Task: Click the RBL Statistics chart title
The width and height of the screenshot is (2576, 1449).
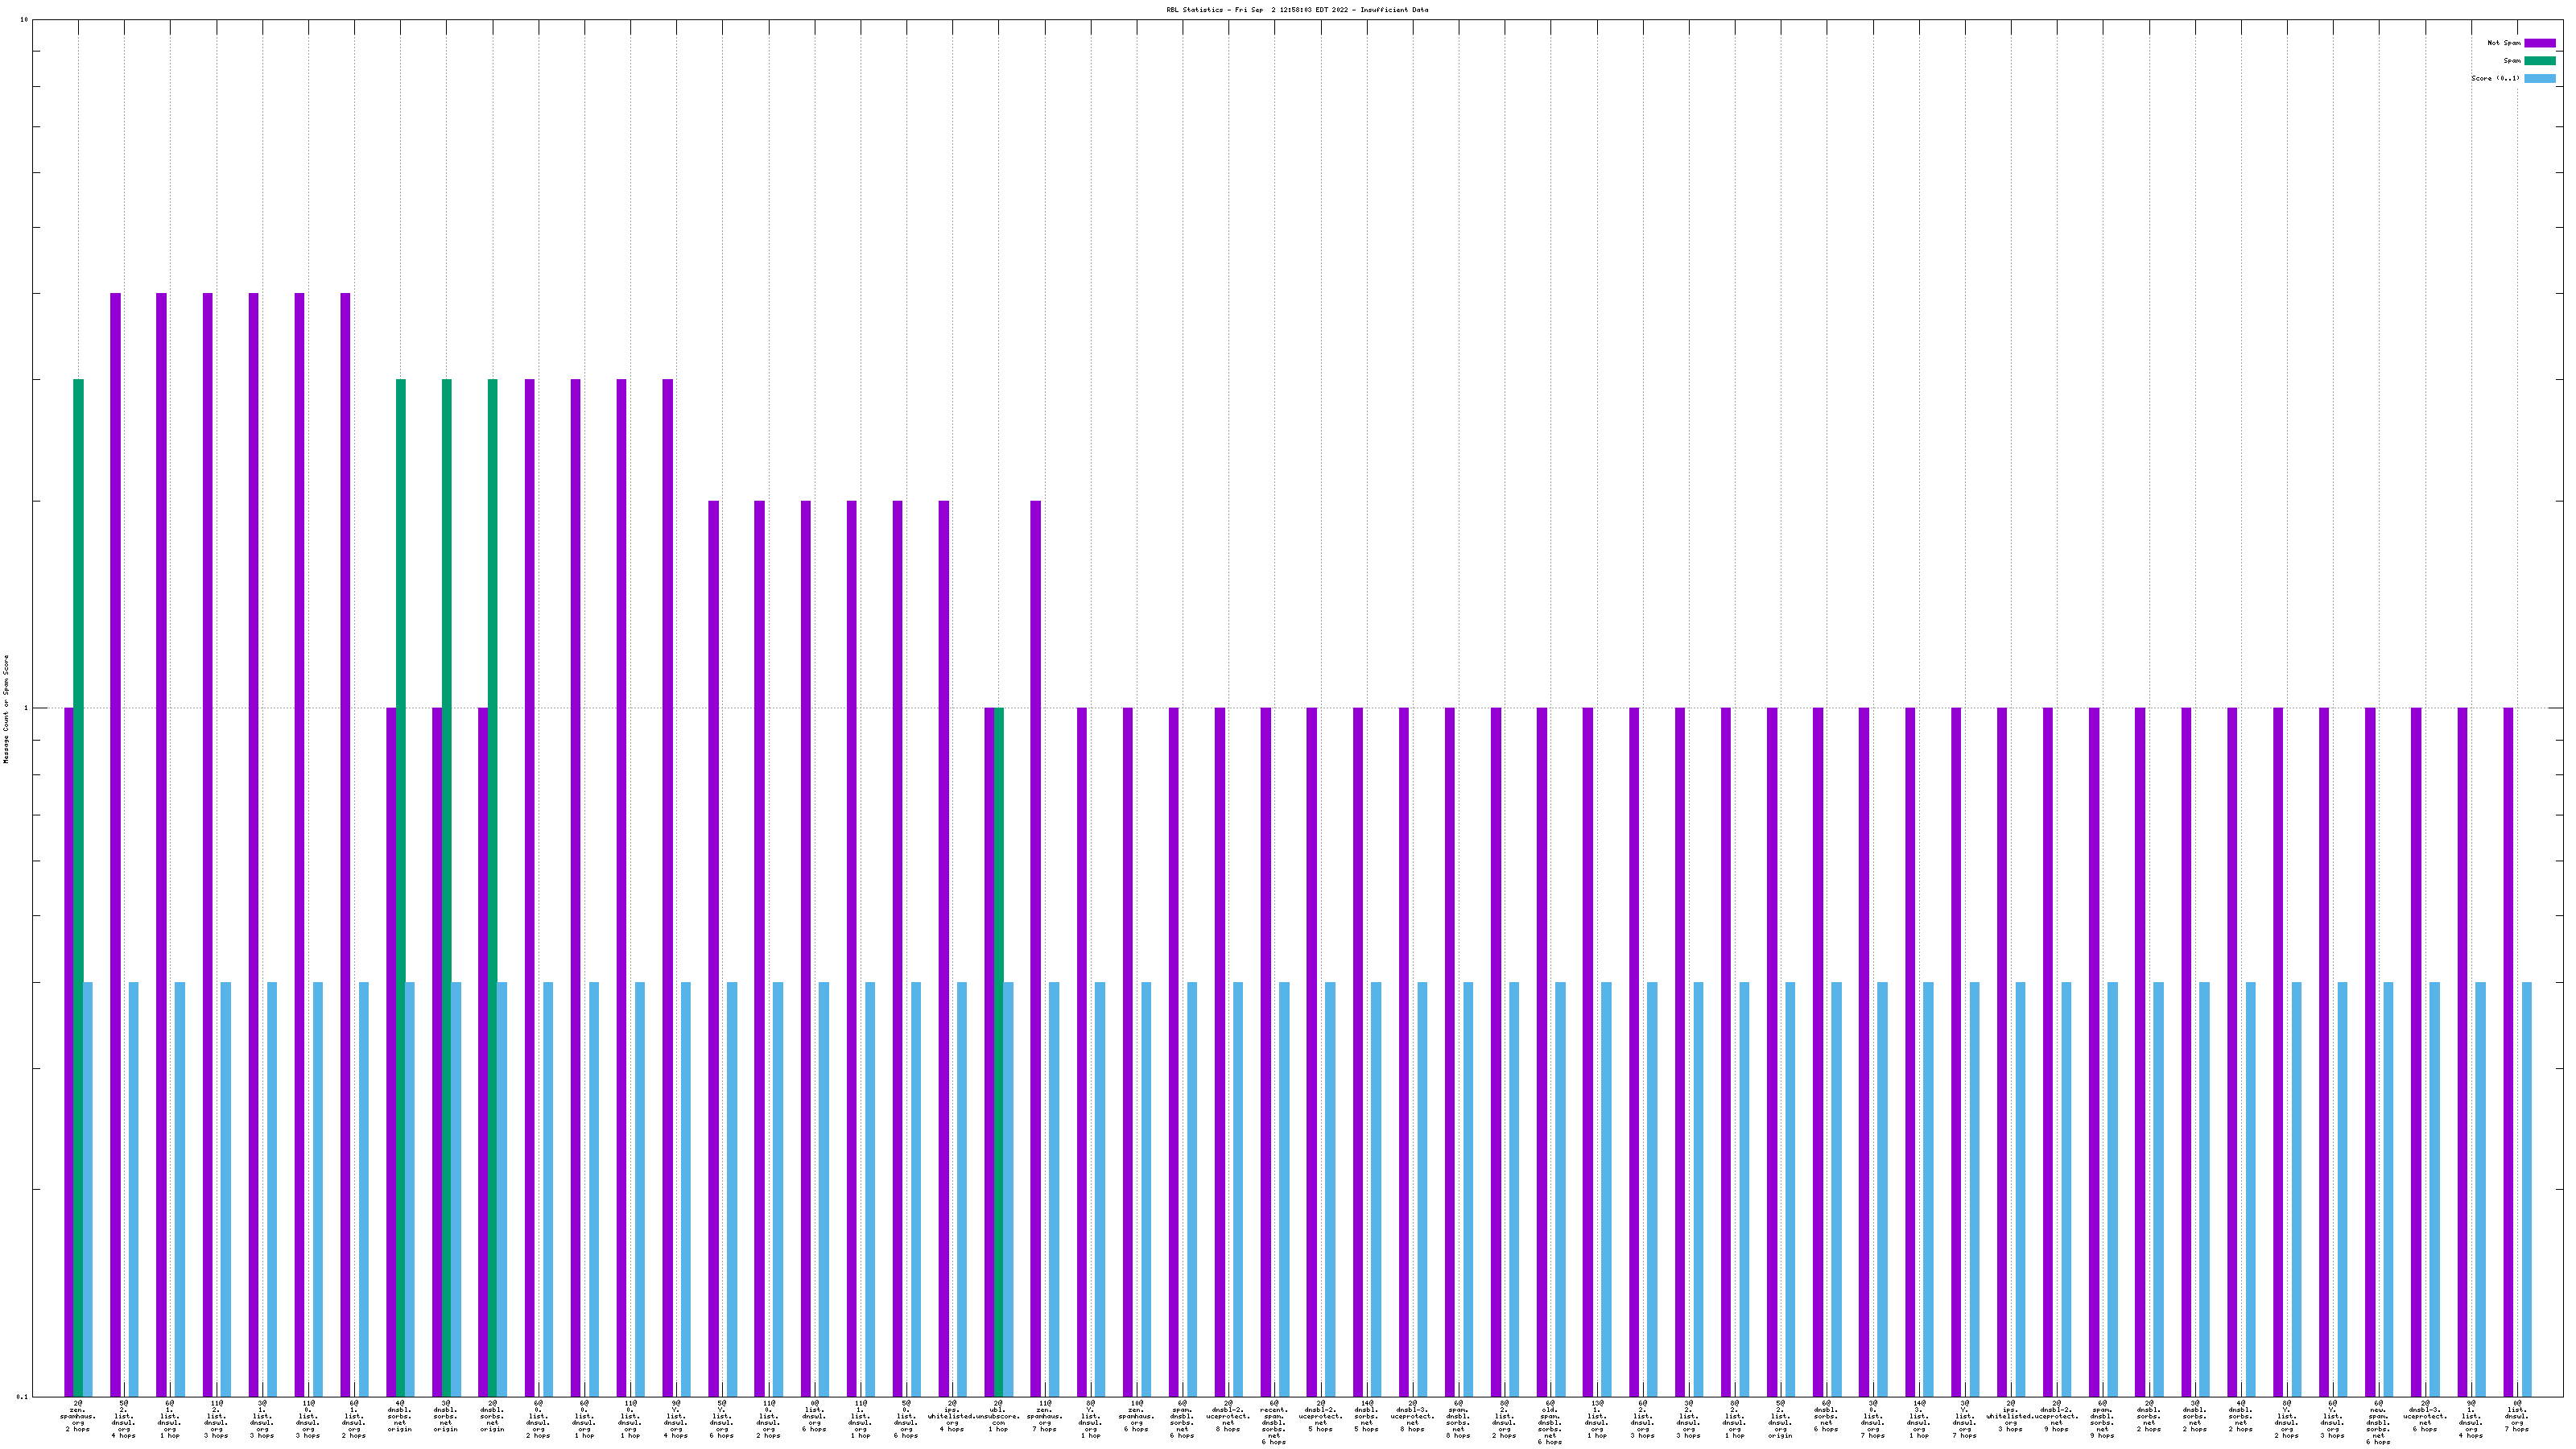Action: [x=1296, y=10]
